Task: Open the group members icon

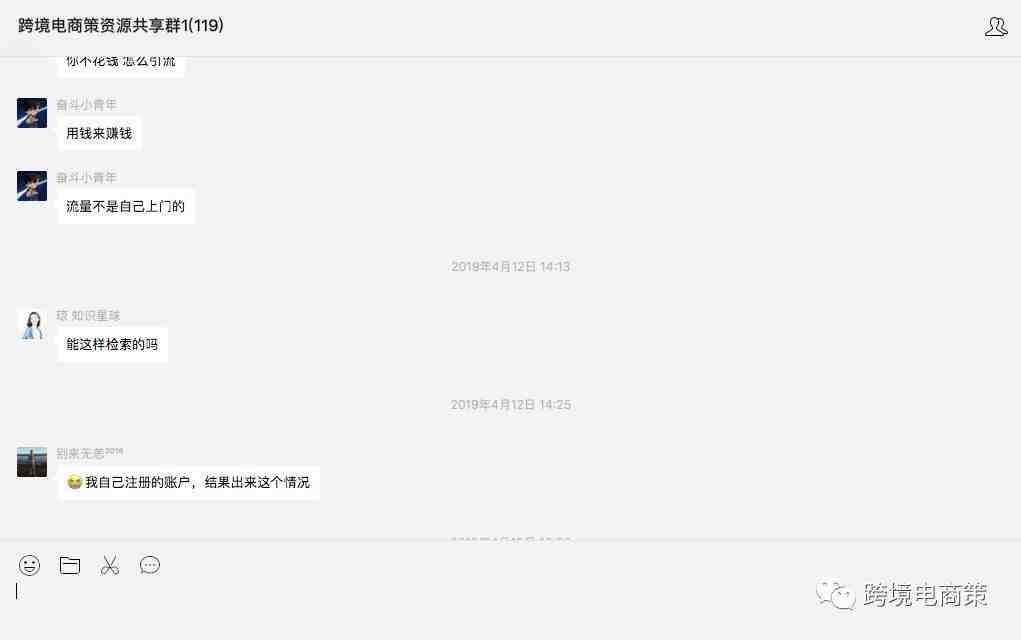Action: (996, 27)
